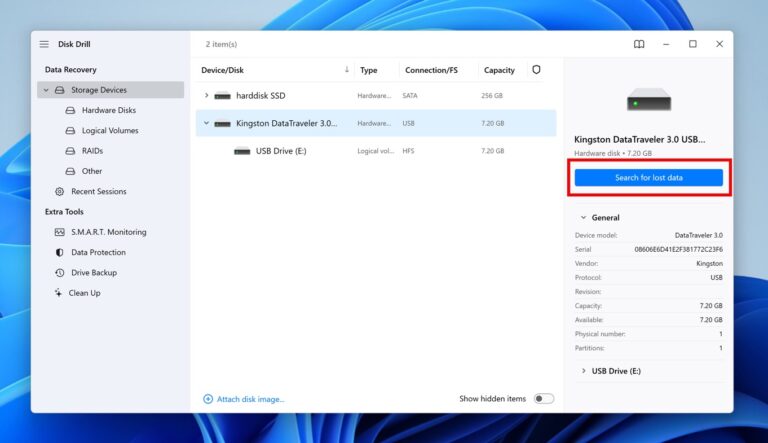Select RAIDs in the sidebar

coord(93,151)
